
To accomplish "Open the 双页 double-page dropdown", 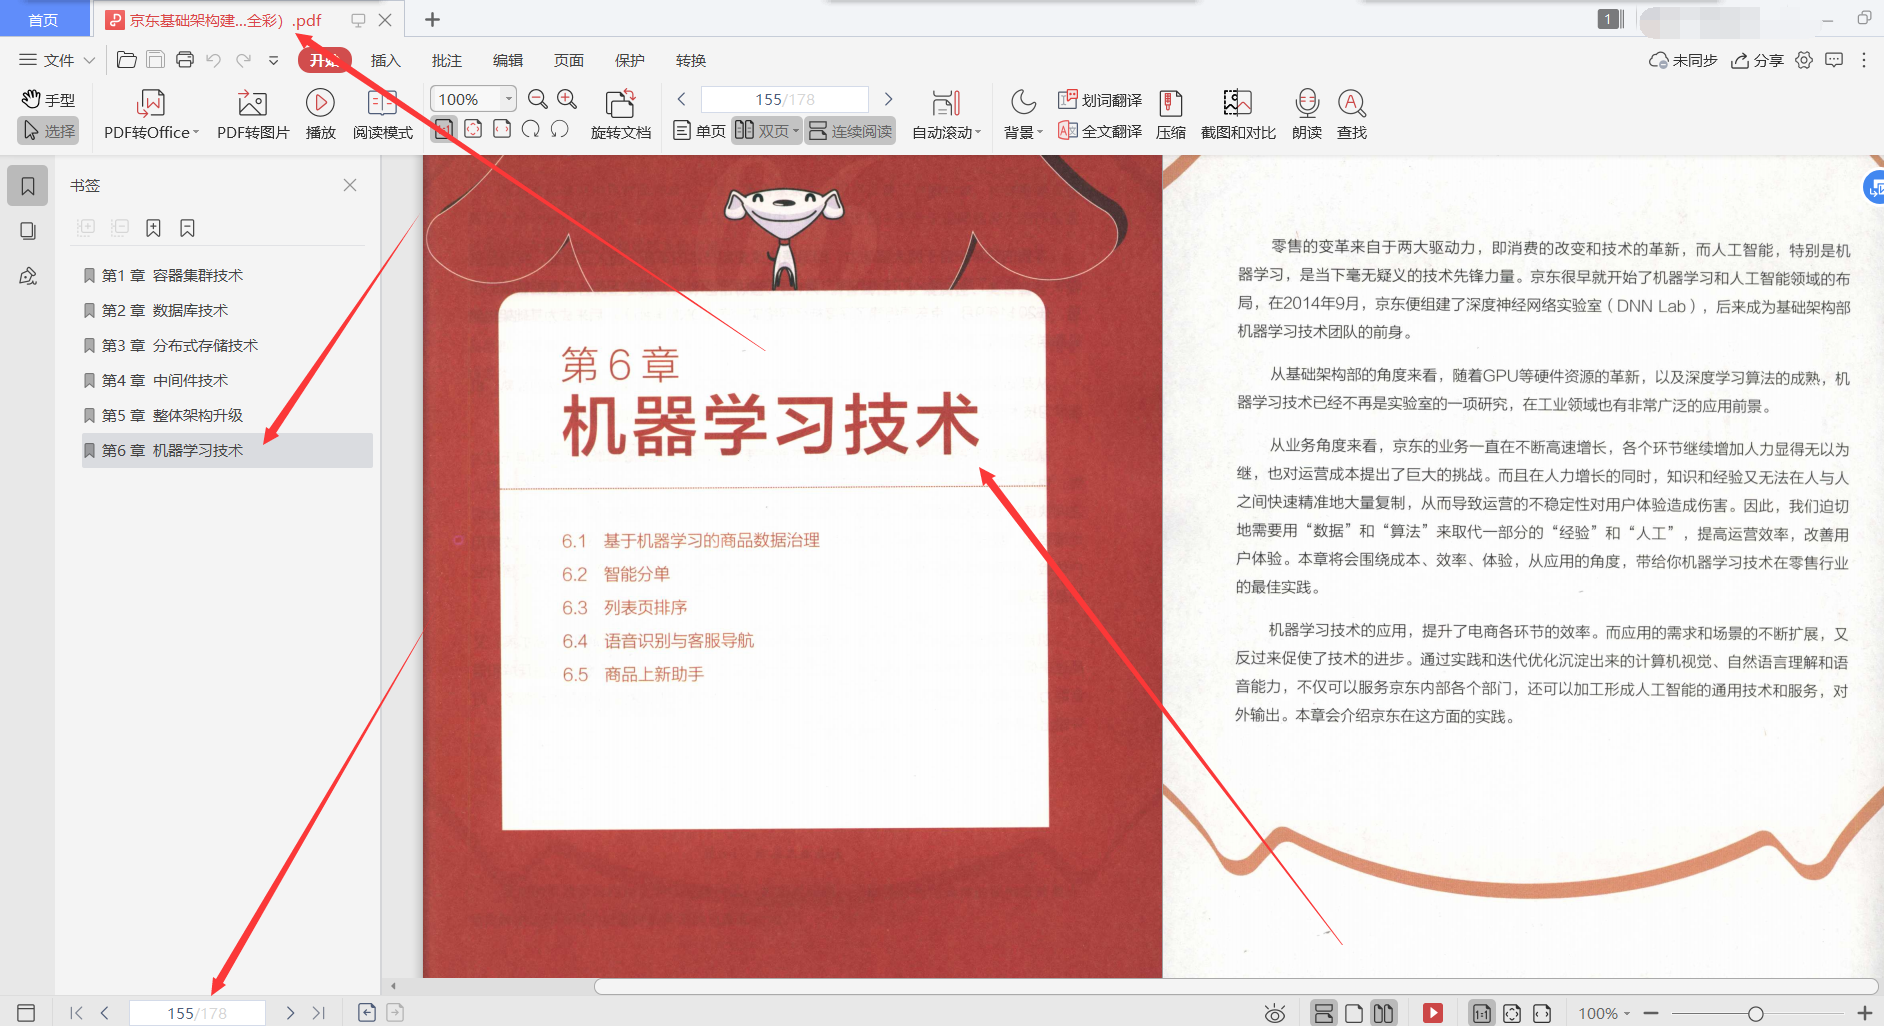I will coord(767,131).
